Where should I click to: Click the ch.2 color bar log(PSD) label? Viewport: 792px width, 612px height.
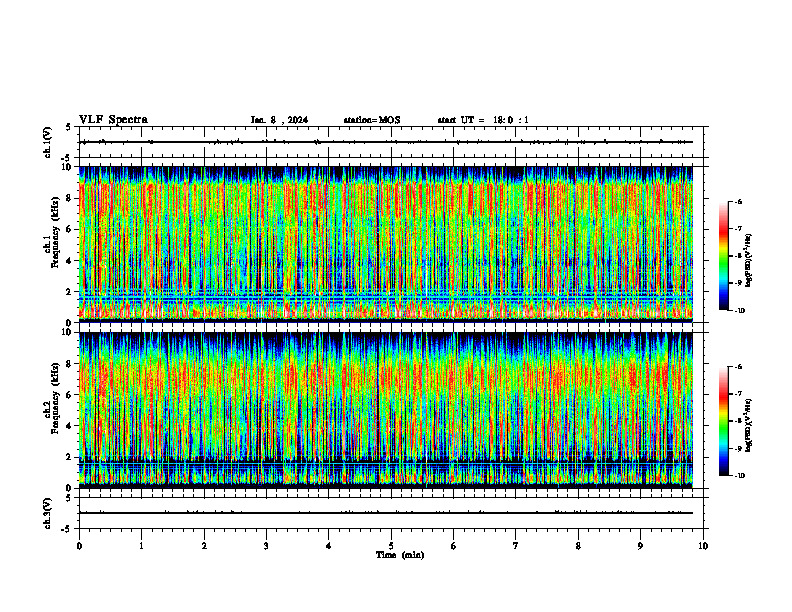(x=749, y=425)
